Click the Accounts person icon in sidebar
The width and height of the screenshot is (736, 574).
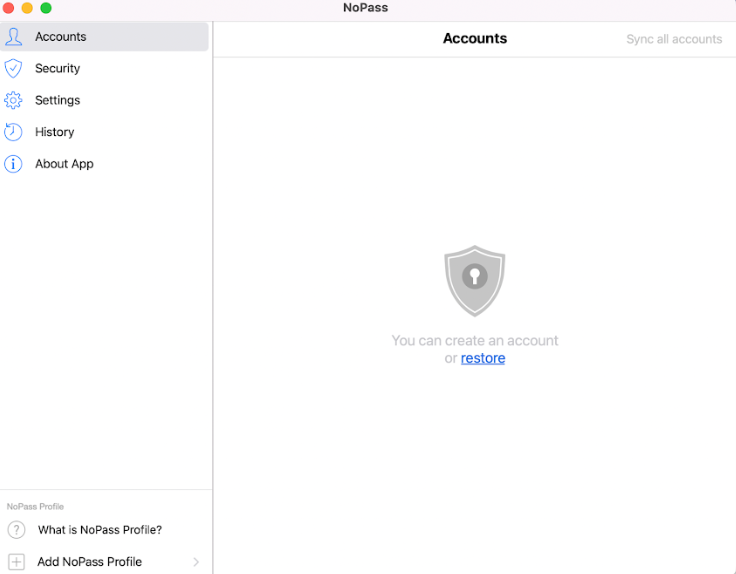[x=13, y=37]
